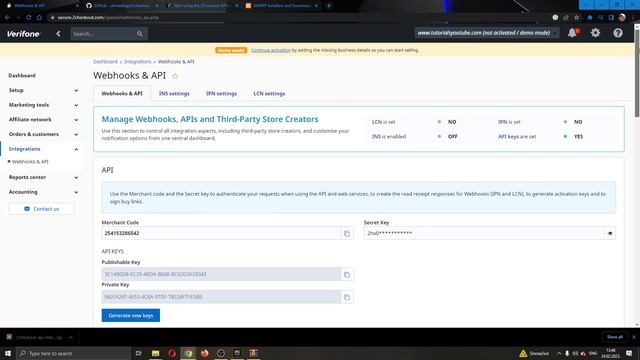Viewport: 640px width, 360px height.
Task: Follow the Continue activation link
Action: [271, 50]
